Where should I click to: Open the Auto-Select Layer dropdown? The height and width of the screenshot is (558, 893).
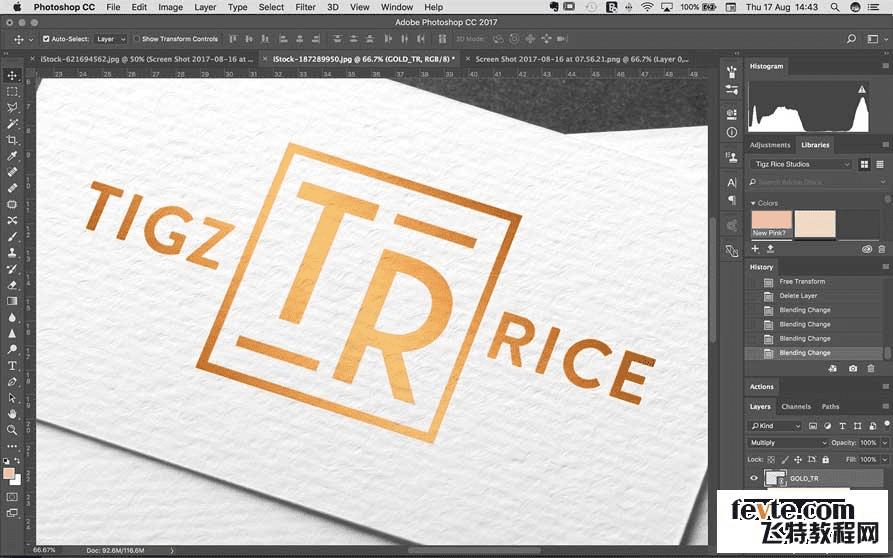[110, 39]
